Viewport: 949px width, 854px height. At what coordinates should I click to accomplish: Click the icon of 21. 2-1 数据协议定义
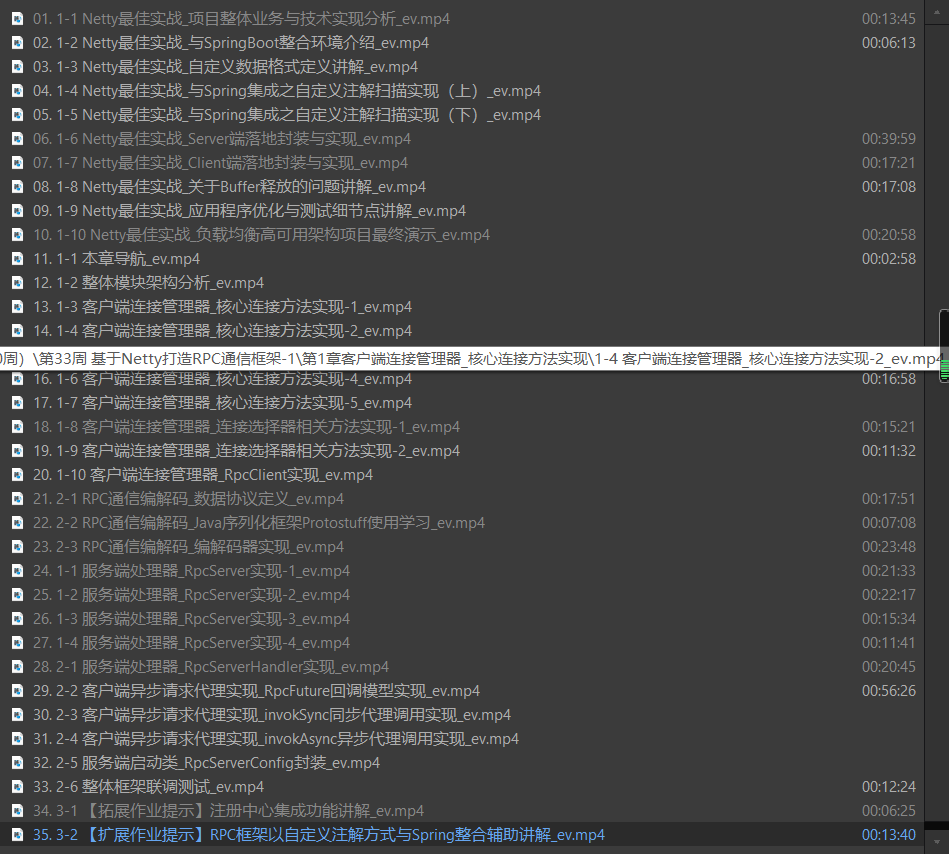[x=18, y=499]
